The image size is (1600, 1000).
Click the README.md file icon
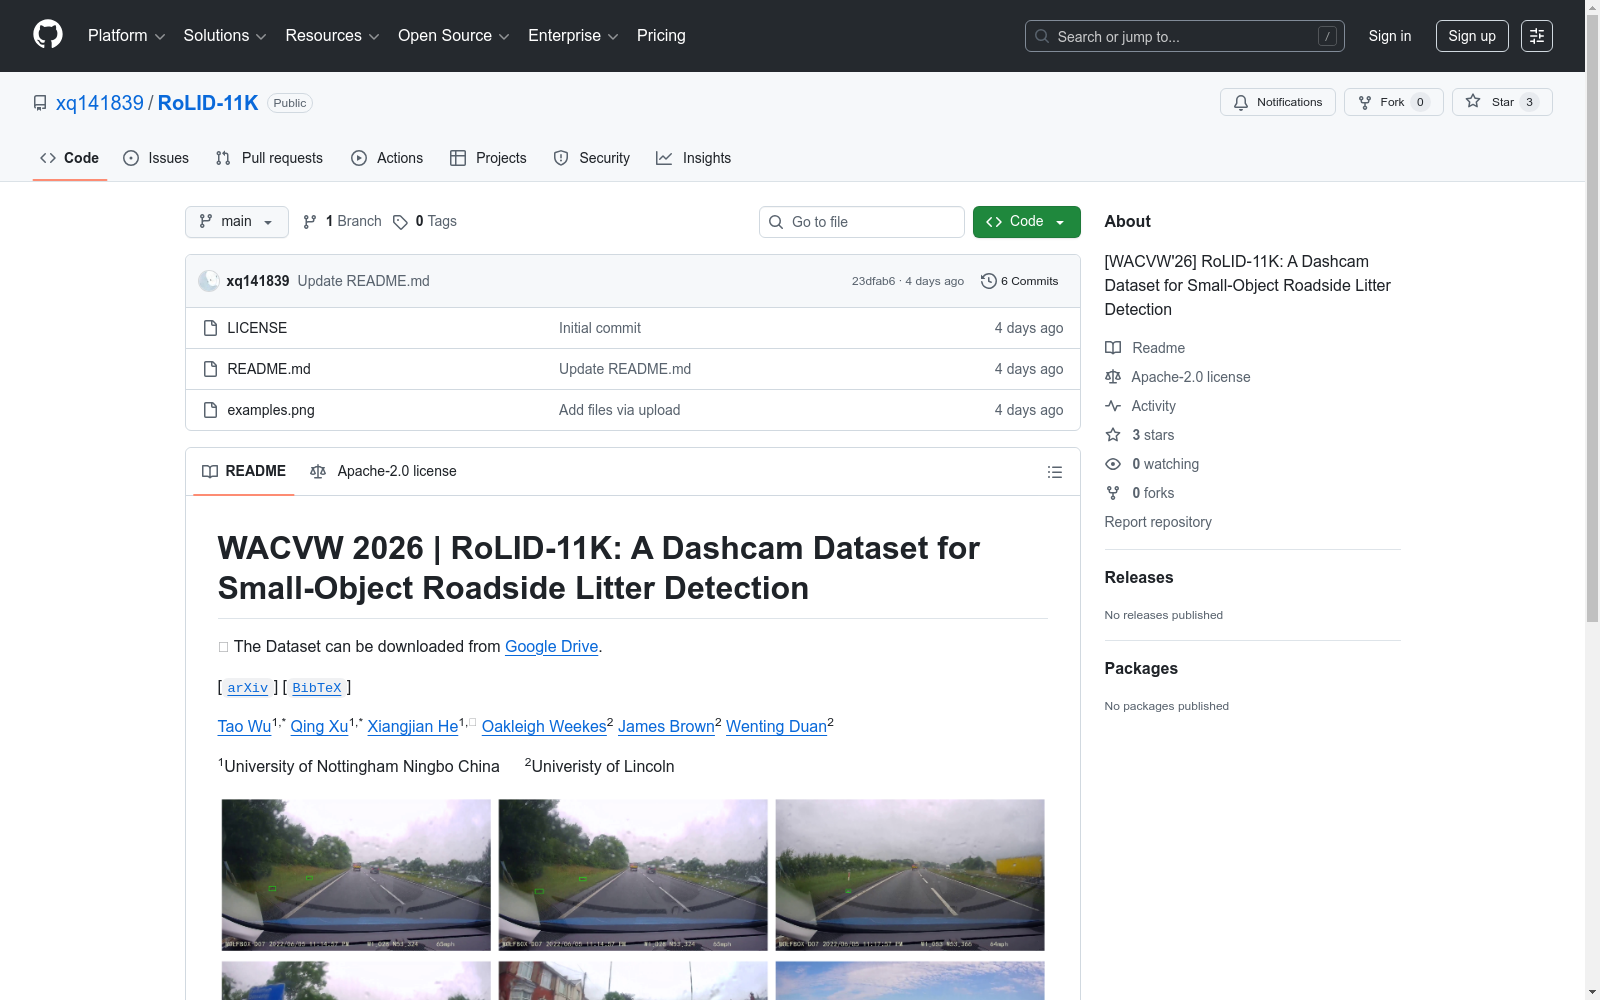210,369
